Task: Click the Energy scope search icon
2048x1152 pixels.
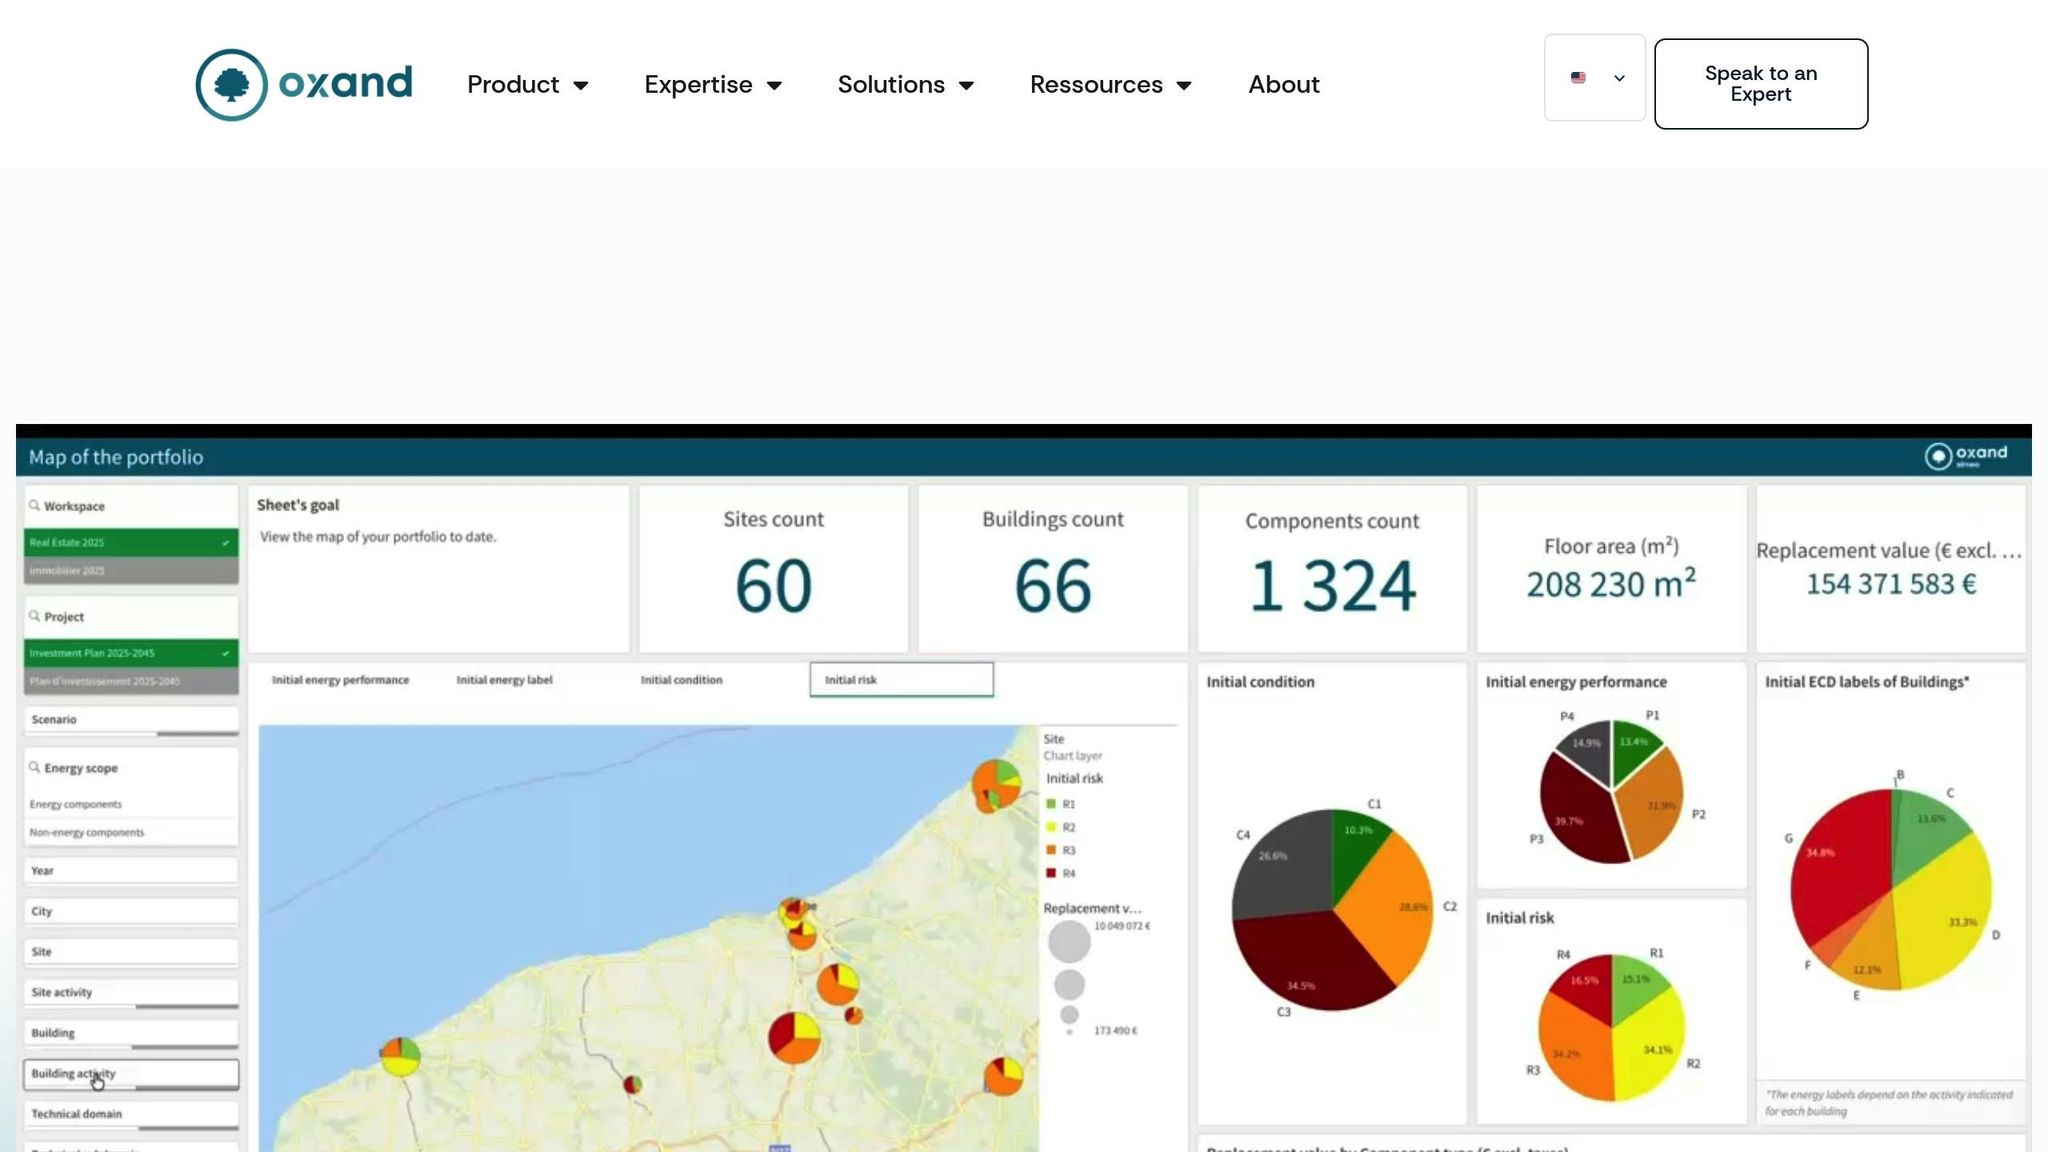Action: [x=35, y=767]
